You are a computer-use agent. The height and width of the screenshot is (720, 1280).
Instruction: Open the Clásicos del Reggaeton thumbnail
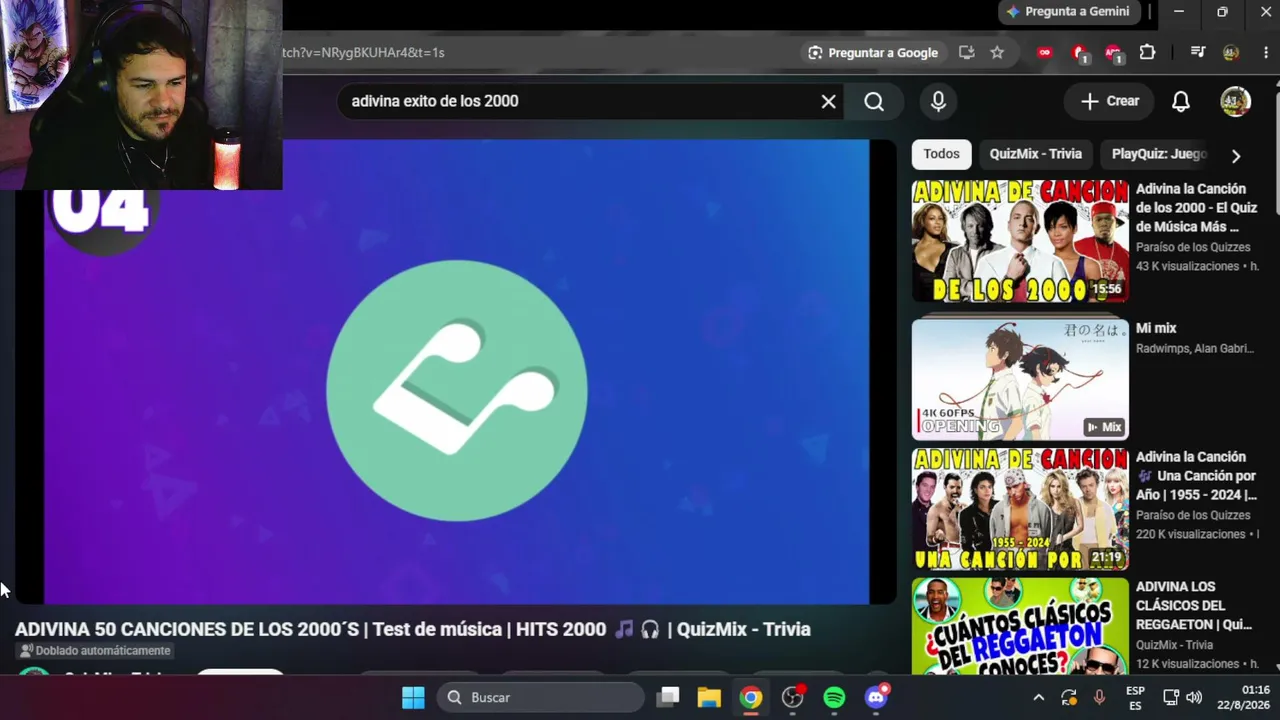pyautogui.click(x=1020, y=627)
